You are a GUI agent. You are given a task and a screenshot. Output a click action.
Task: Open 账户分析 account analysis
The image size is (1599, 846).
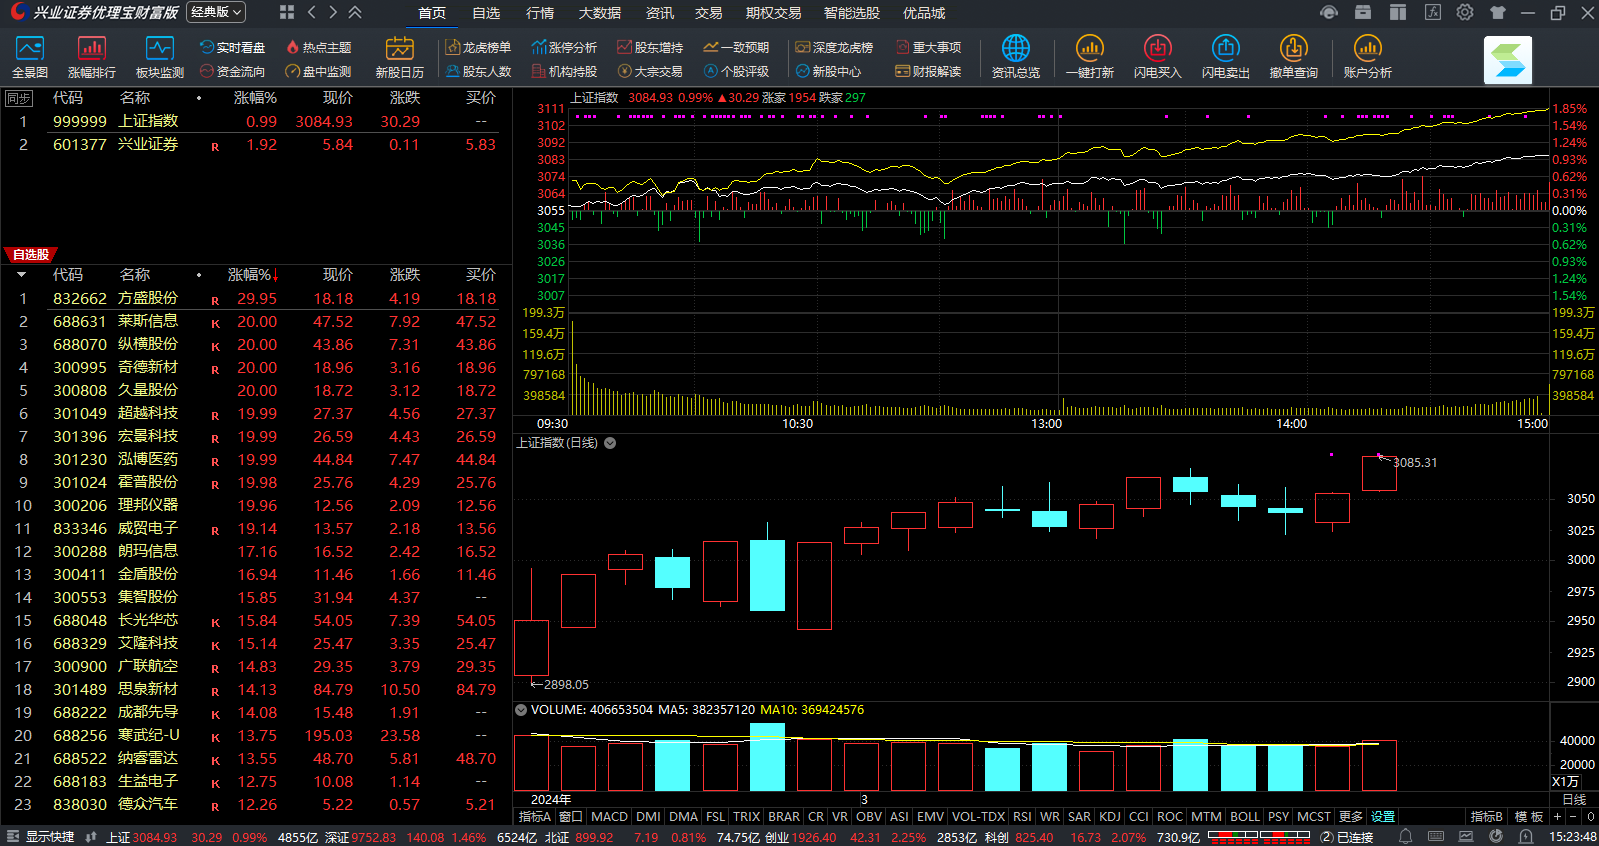(x=1367, y=57)
